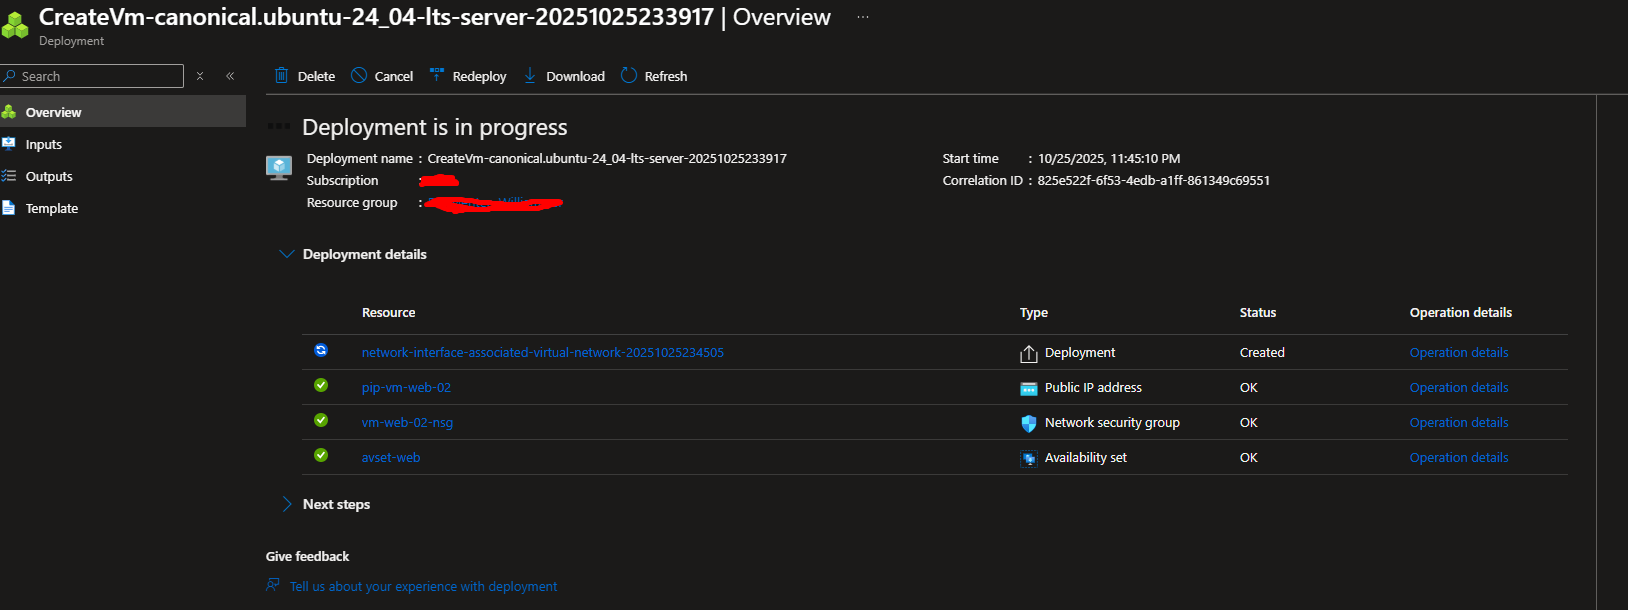The image size is (1628, 610).
Task: Select the Overview menu item
Action: tap(54, 112)
